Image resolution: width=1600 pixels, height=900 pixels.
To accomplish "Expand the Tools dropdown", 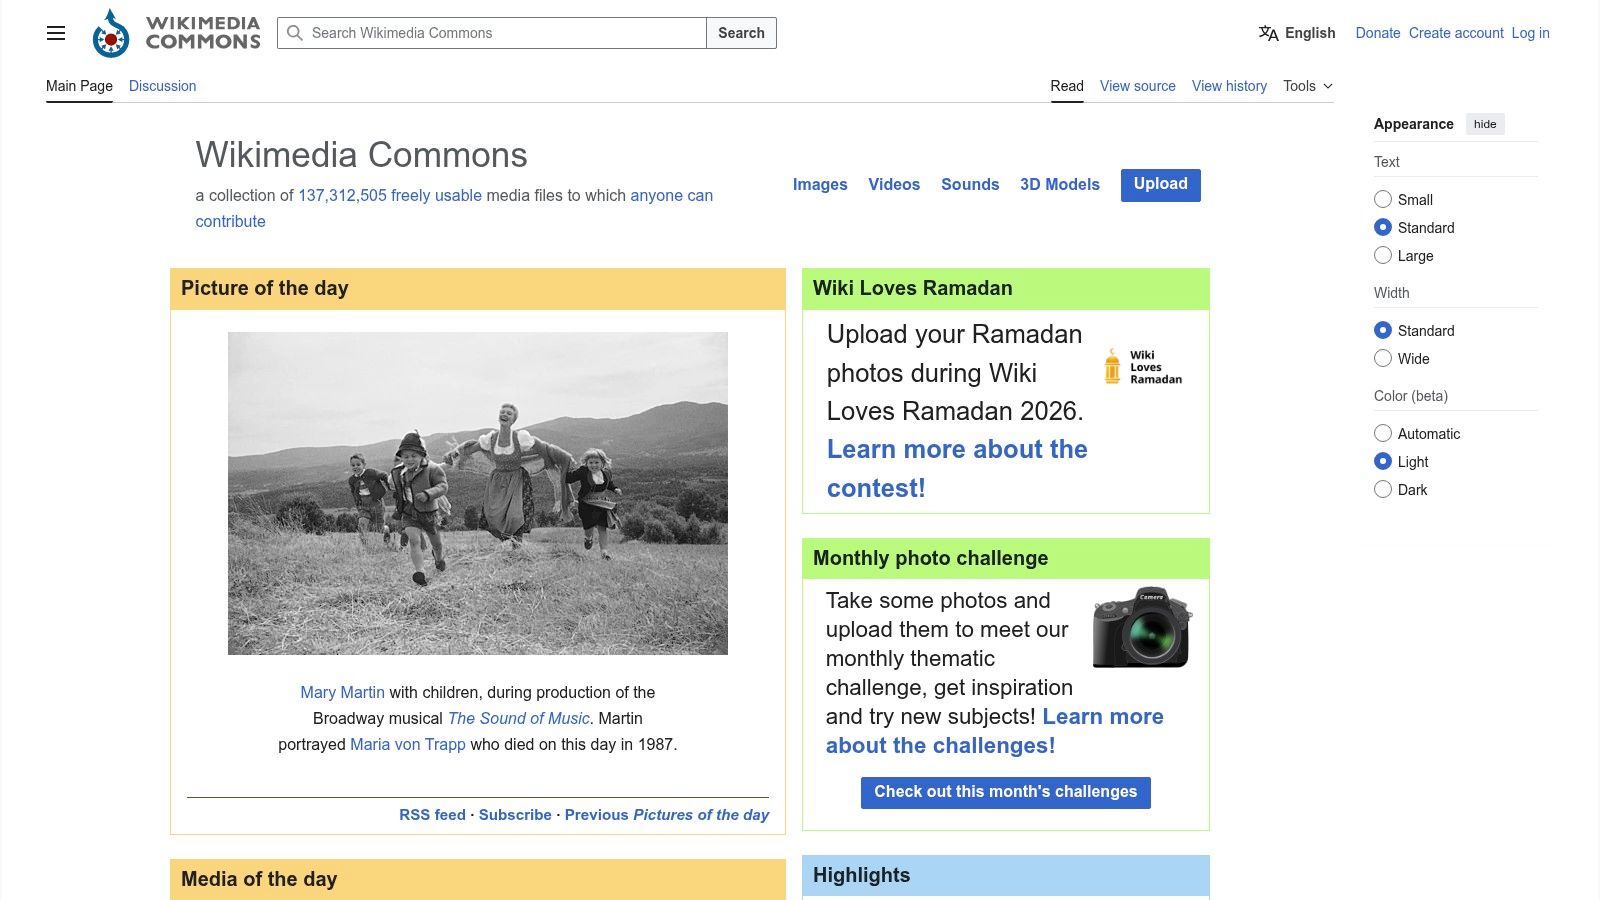I will (1308, 86).
